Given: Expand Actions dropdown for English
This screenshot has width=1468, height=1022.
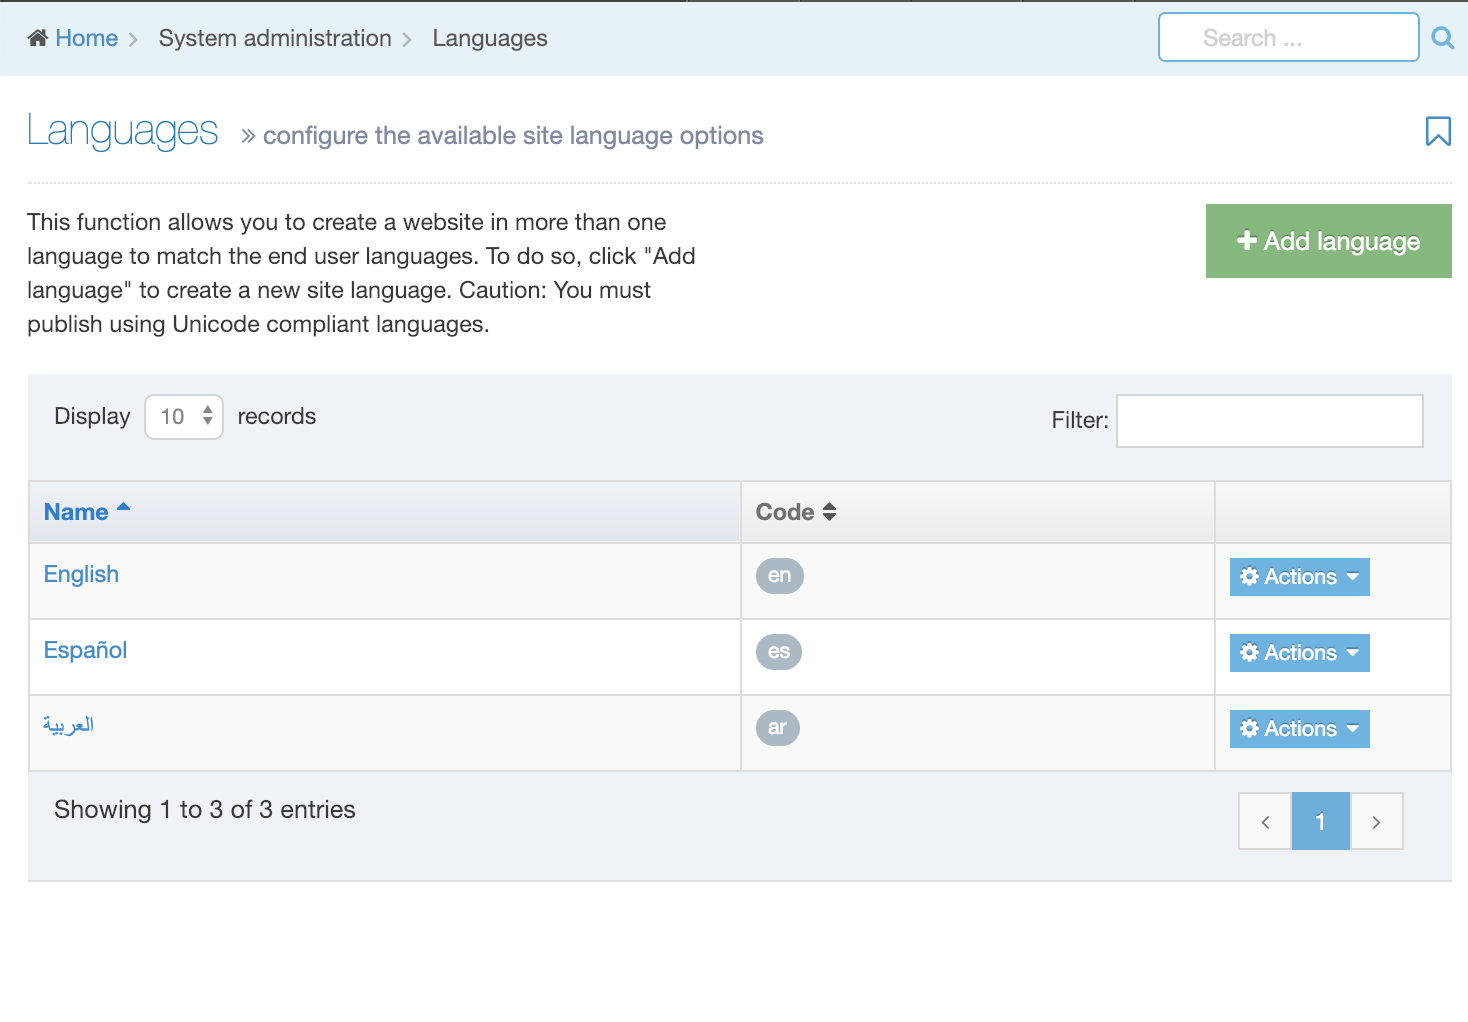Looking at the screenshot, I should point(1299,577).
